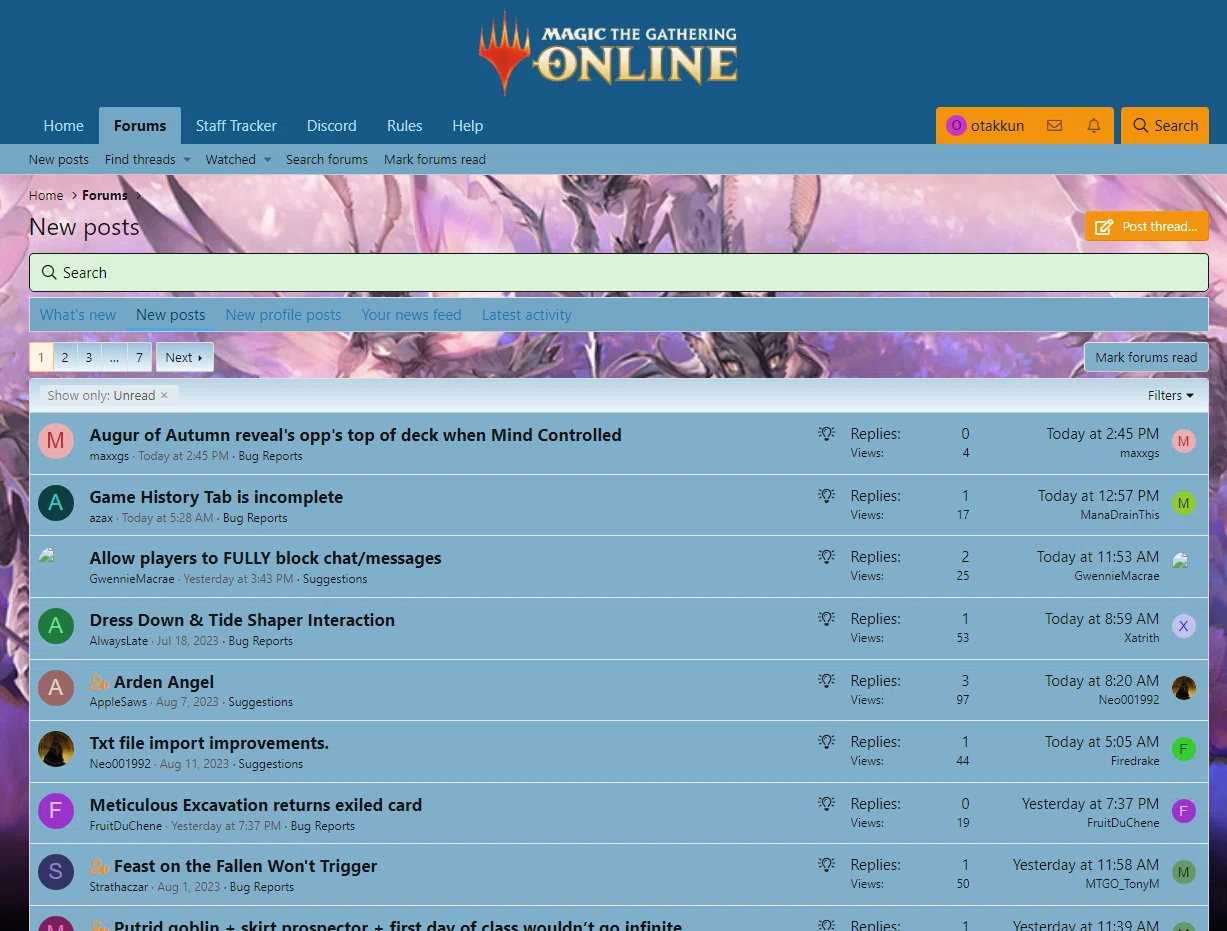Click the Mark forums read button
The height and width of the screenshot is (931, 1227).
pyautogui.click(x=1146, y=357)
